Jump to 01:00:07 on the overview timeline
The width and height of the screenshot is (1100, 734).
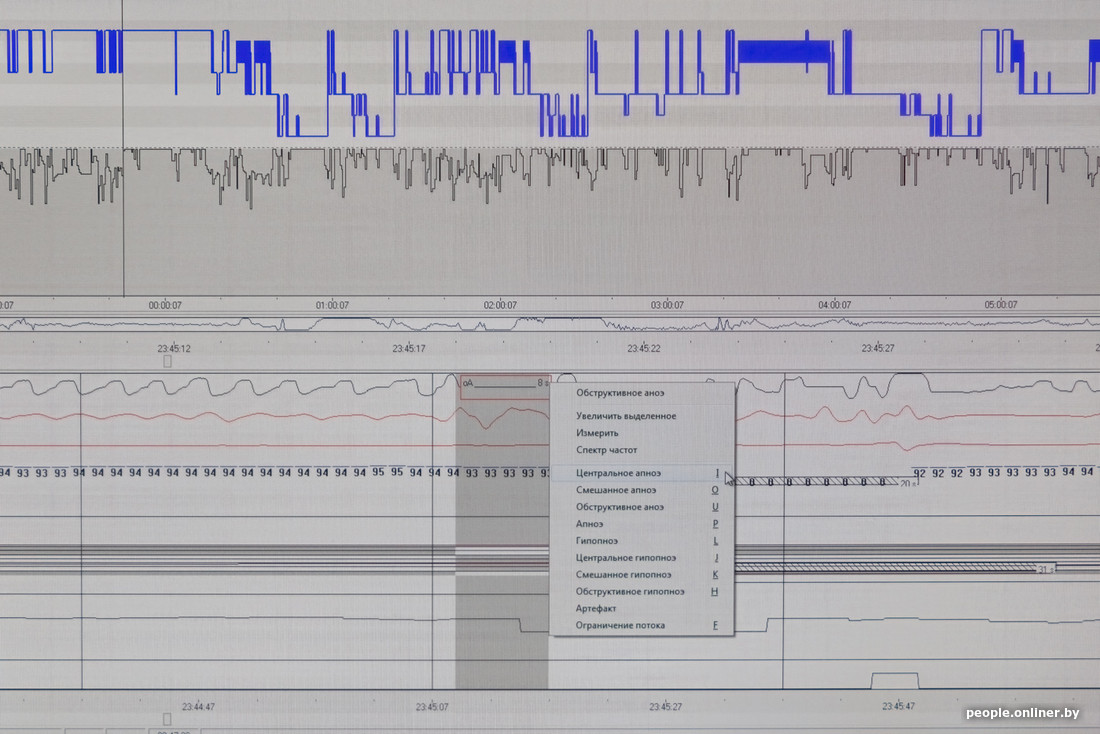332,305
